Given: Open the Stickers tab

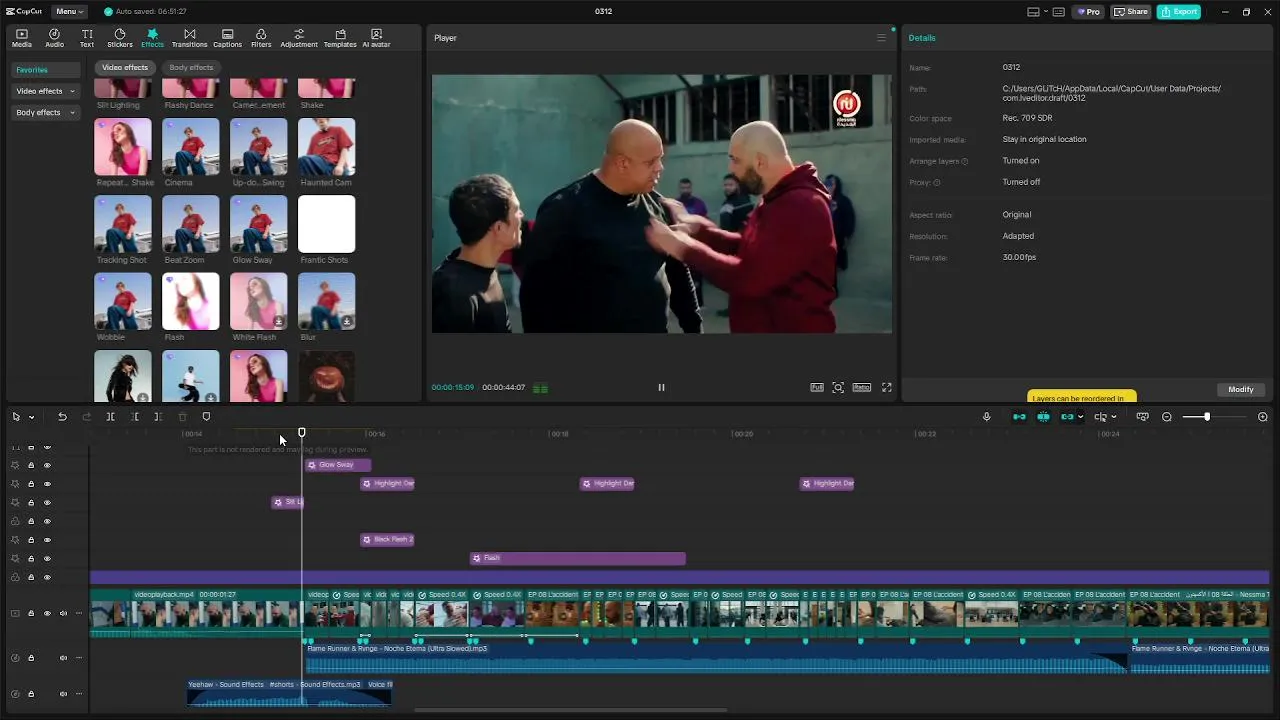Looking at the screenshot, I should click(119, 38).
